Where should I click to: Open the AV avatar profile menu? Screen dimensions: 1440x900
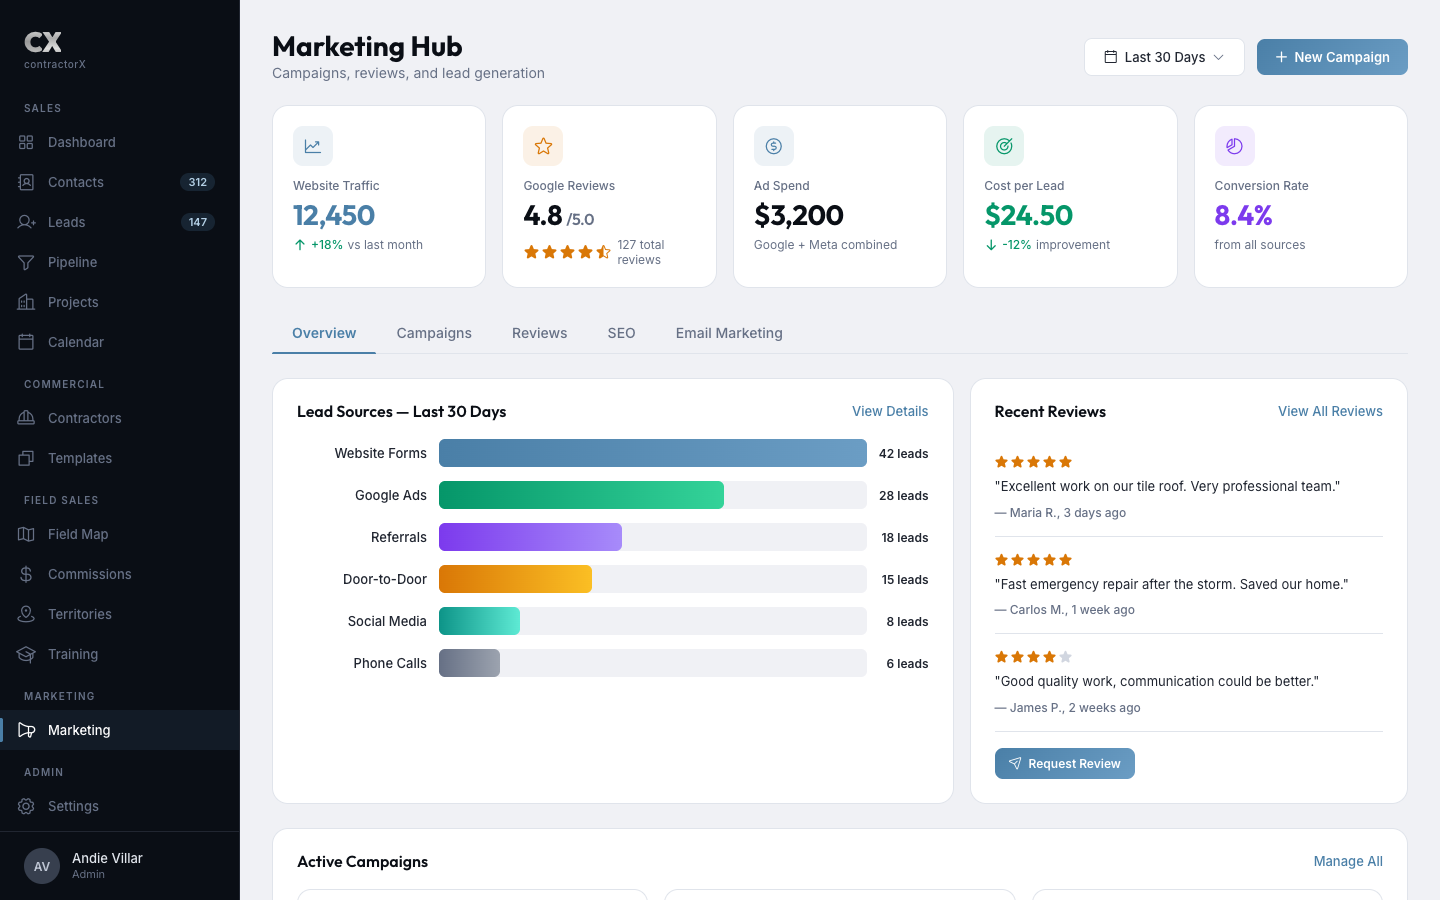(x=41, y=866)
